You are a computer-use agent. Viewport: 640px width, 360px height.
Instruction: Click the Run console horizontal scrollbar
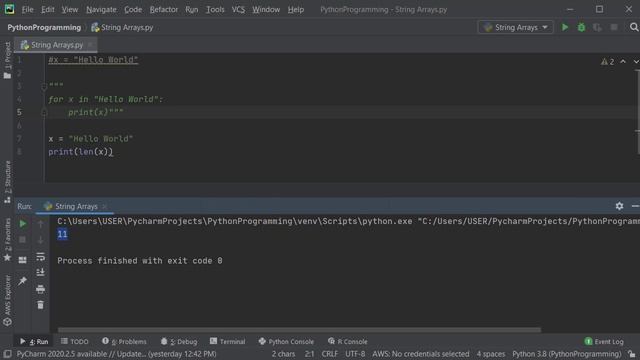coord(299,330)
